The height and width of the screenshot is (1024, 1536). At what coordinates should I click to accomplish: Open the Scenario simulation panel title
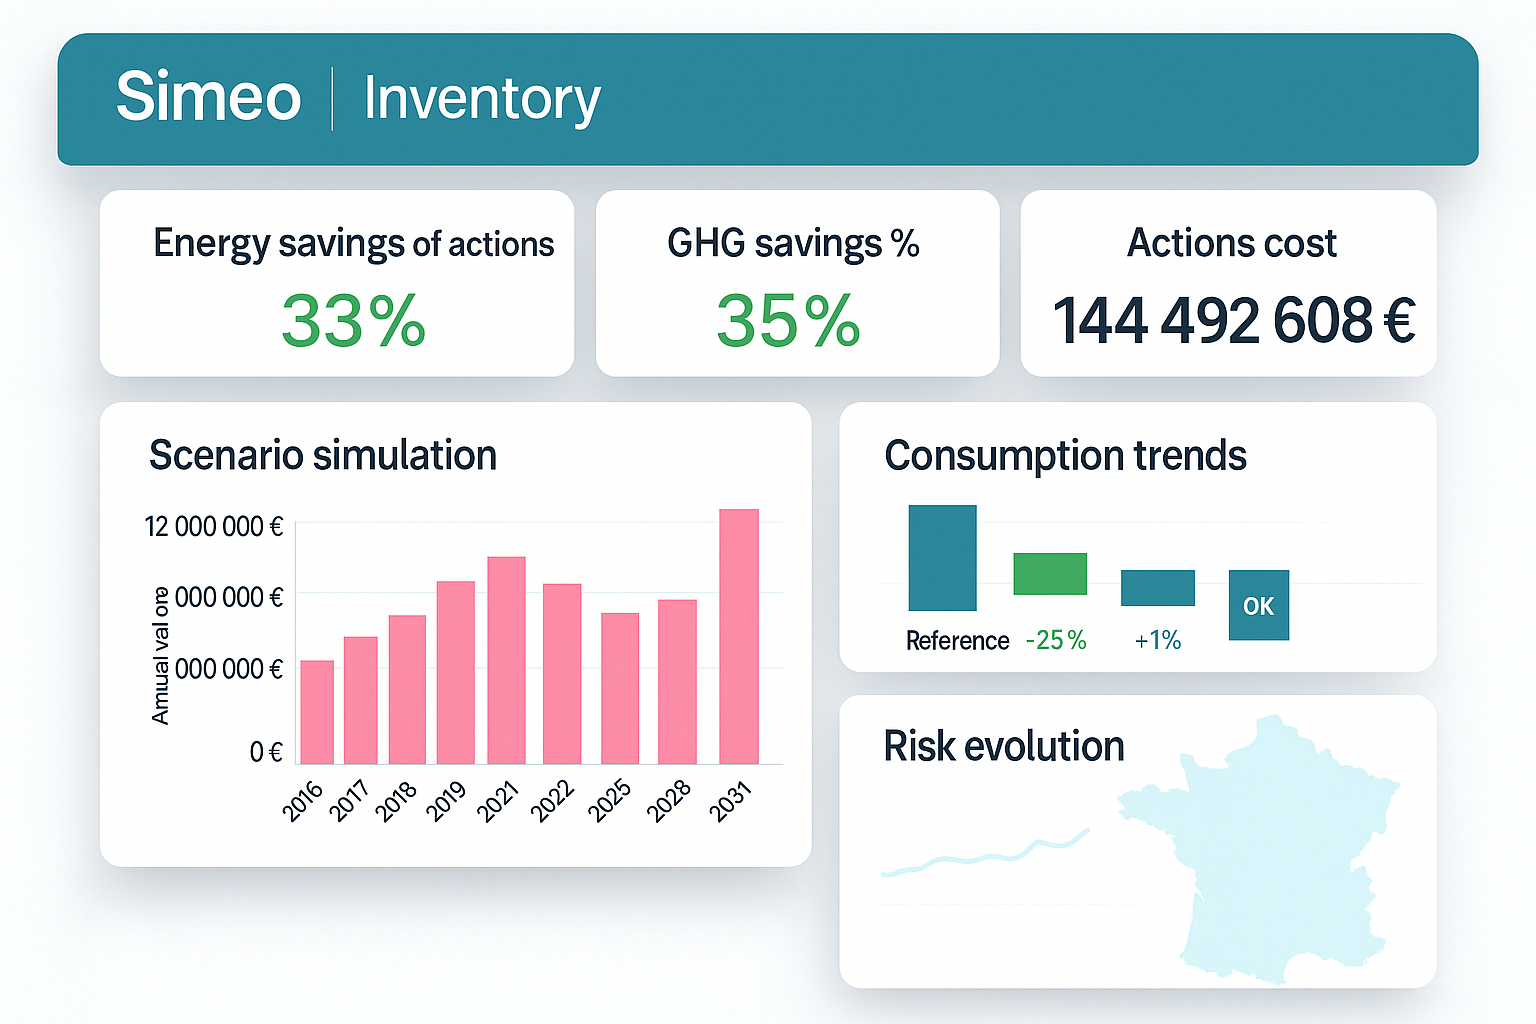point(322,456)
